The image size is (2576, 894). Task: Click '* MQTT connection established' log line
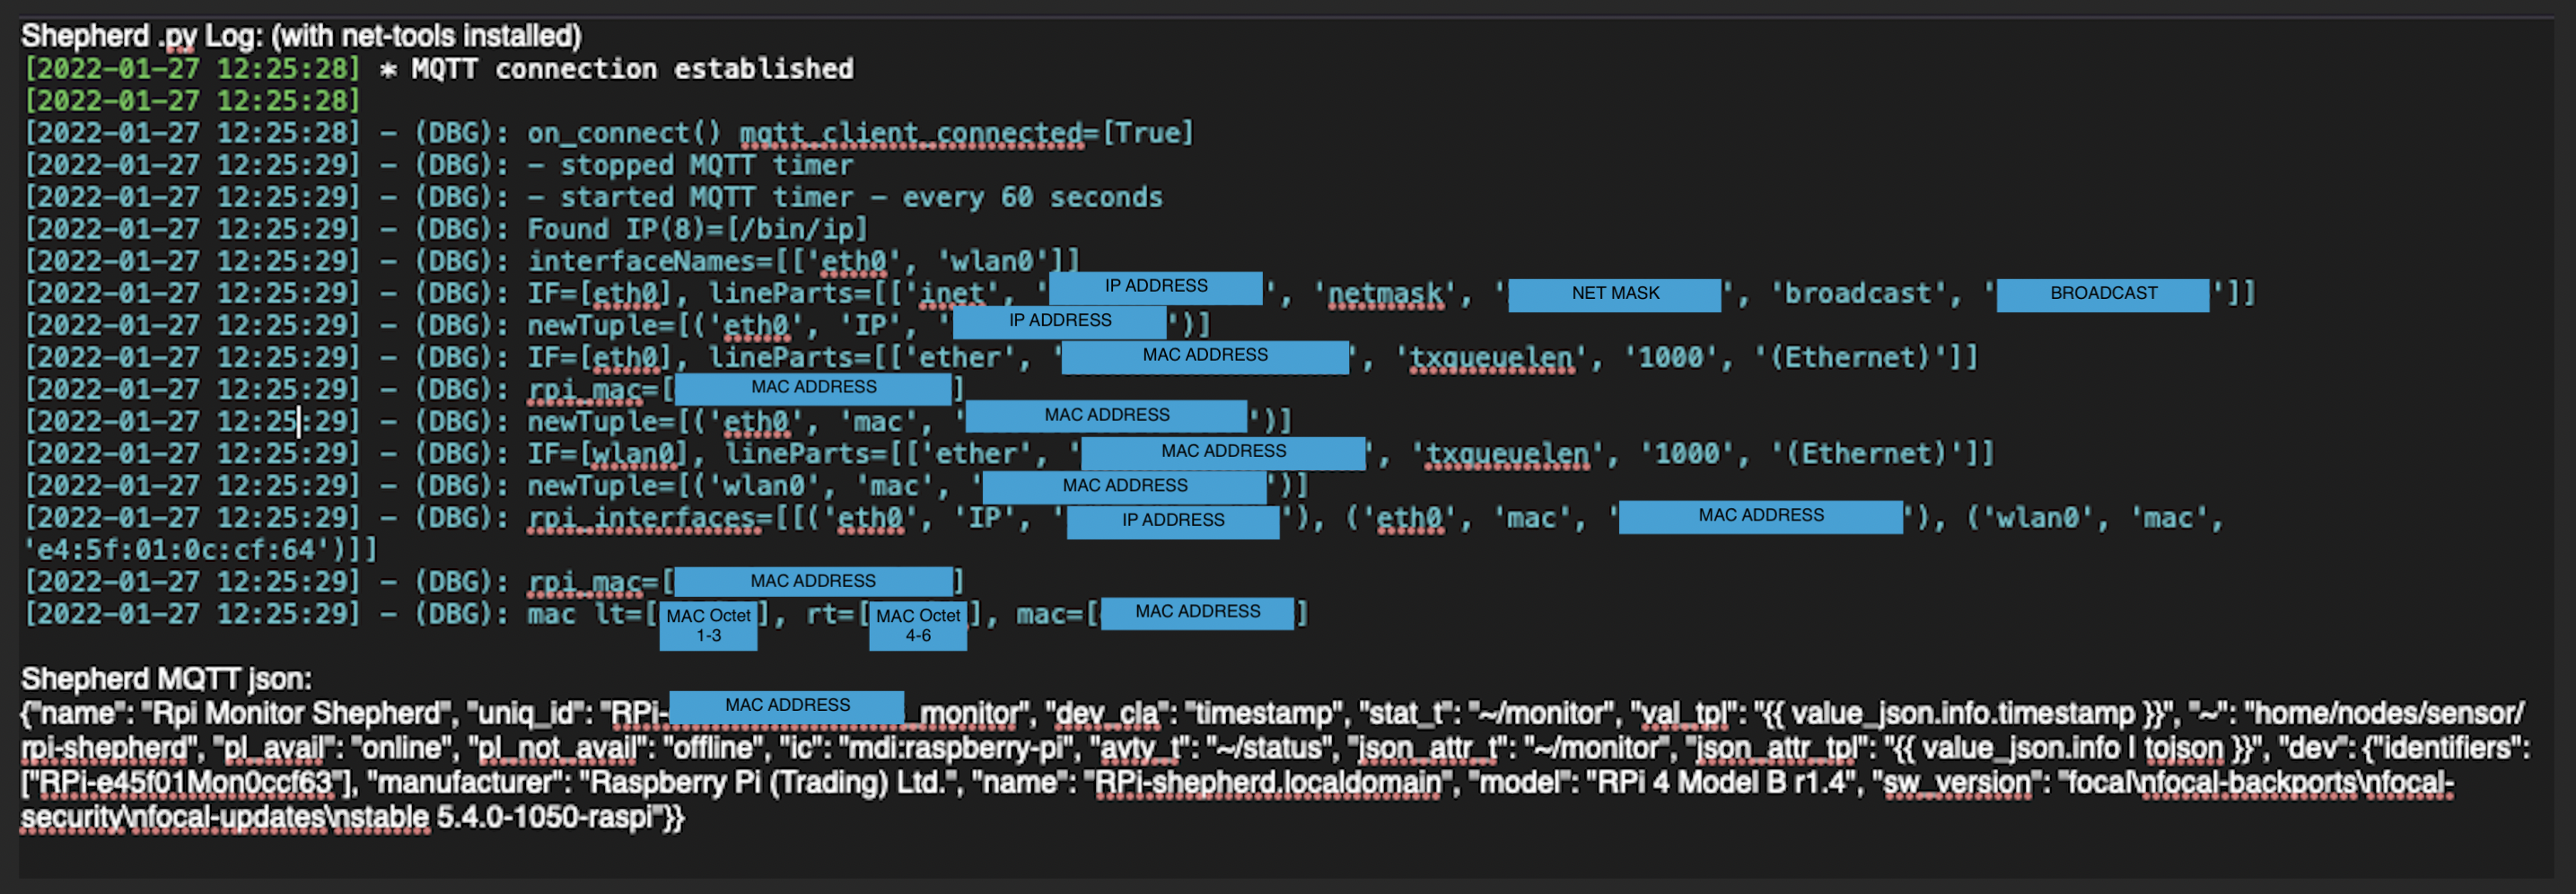pos(616,69)
